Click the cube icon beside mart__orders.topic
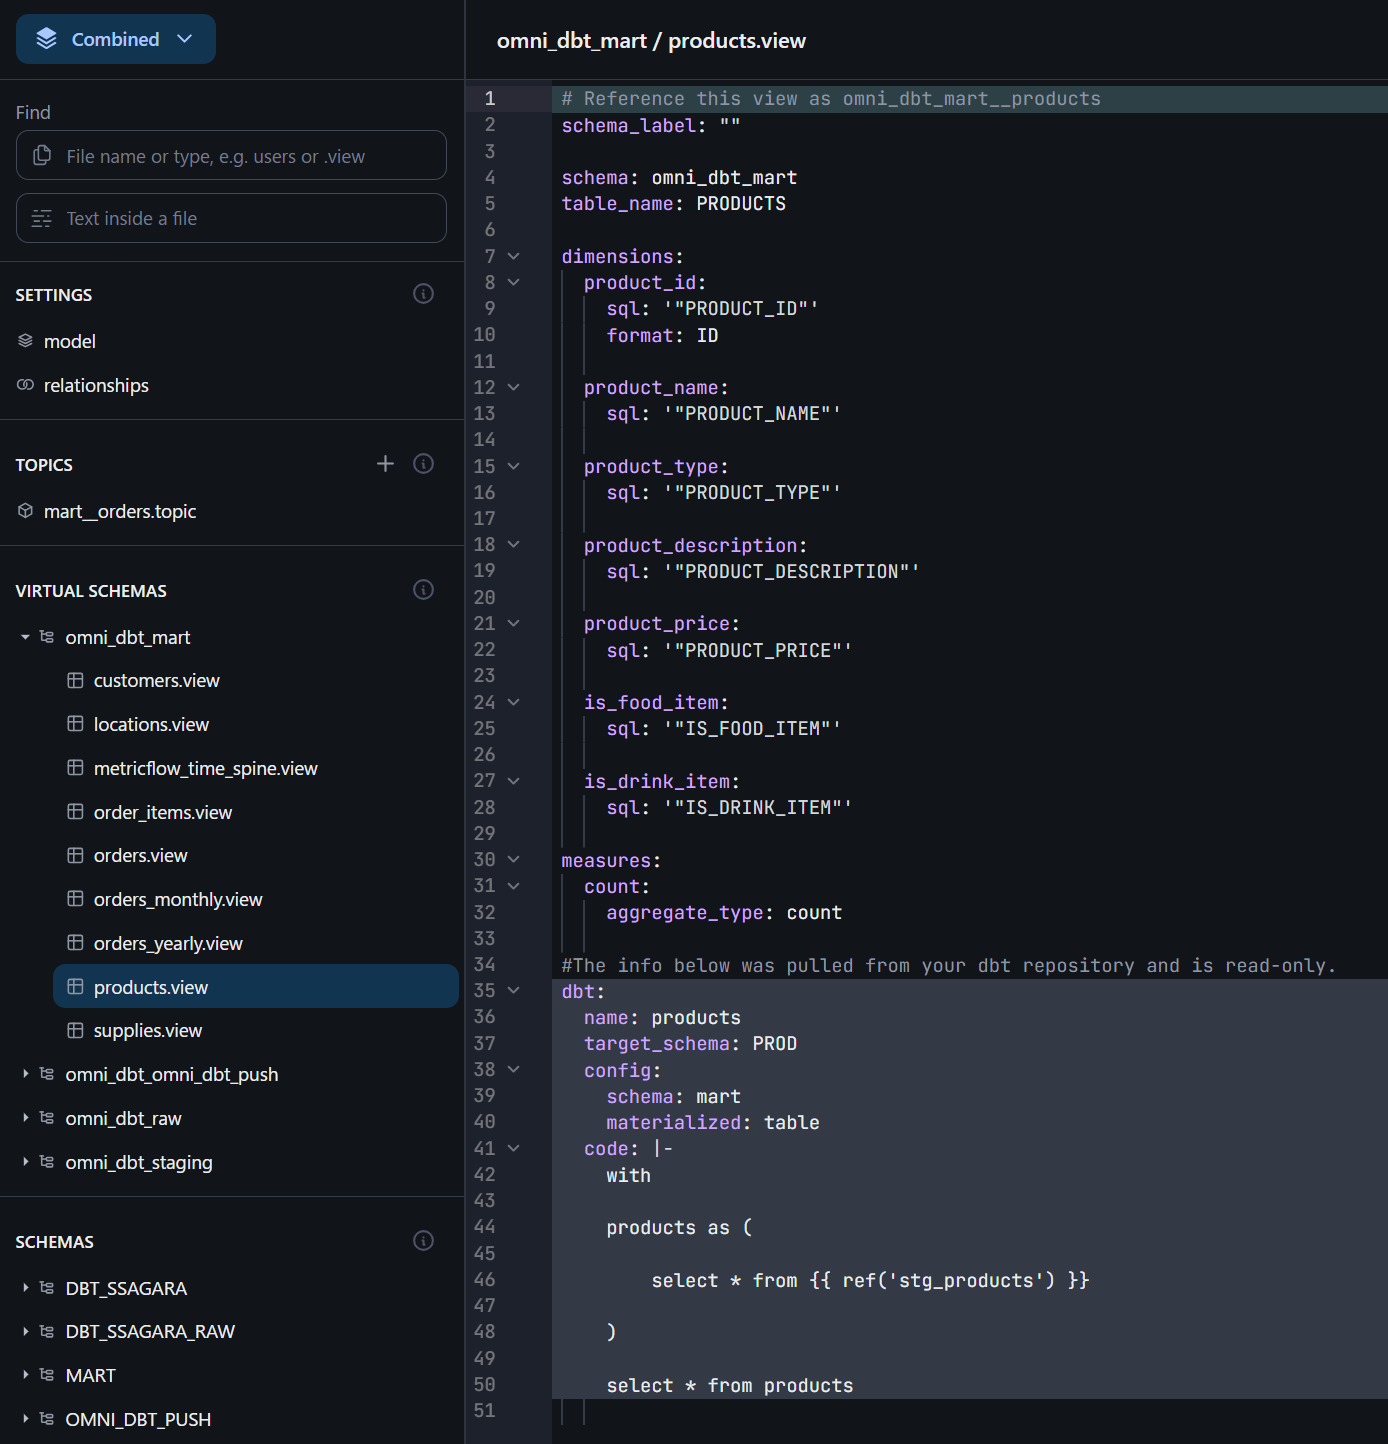1388x1444 pixels. (x=26, y=511)
